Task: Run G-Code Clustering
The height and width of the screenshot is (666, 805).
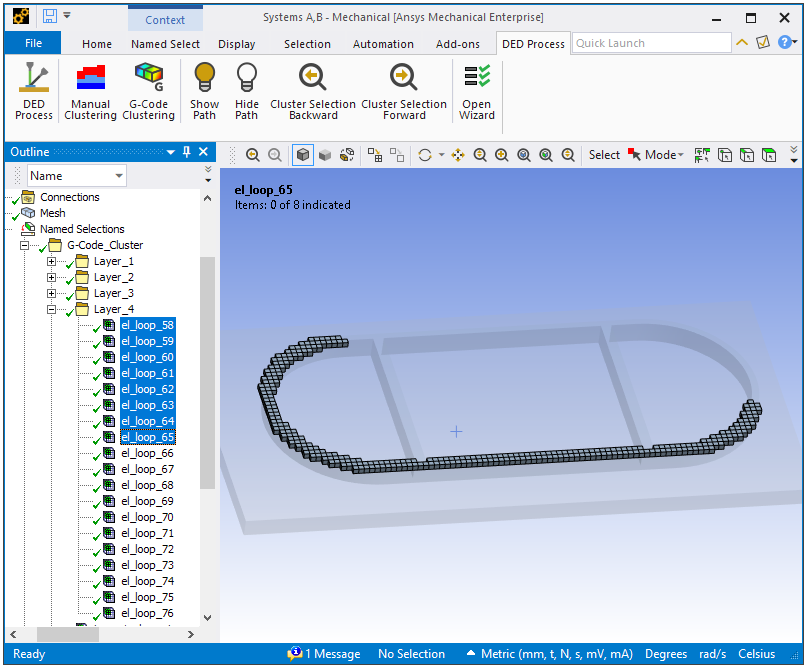Action: tap(148, 90)
